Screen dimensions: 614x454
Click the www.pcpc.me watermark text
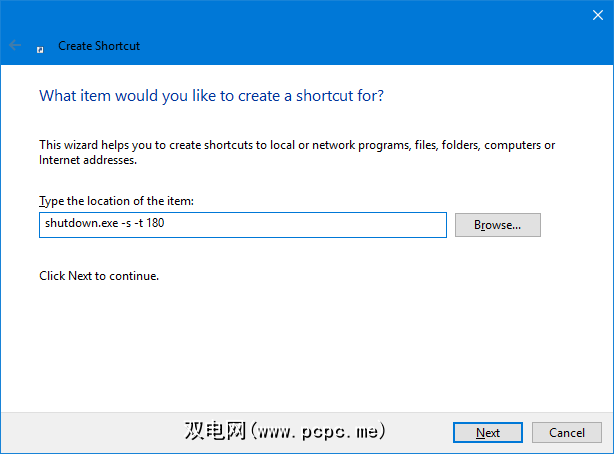[x=318, y=432]
